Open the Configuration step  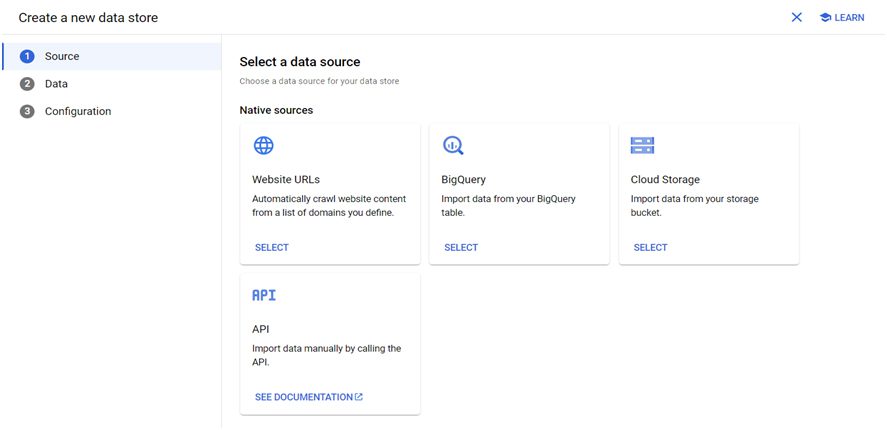click(x=78, y=111)
